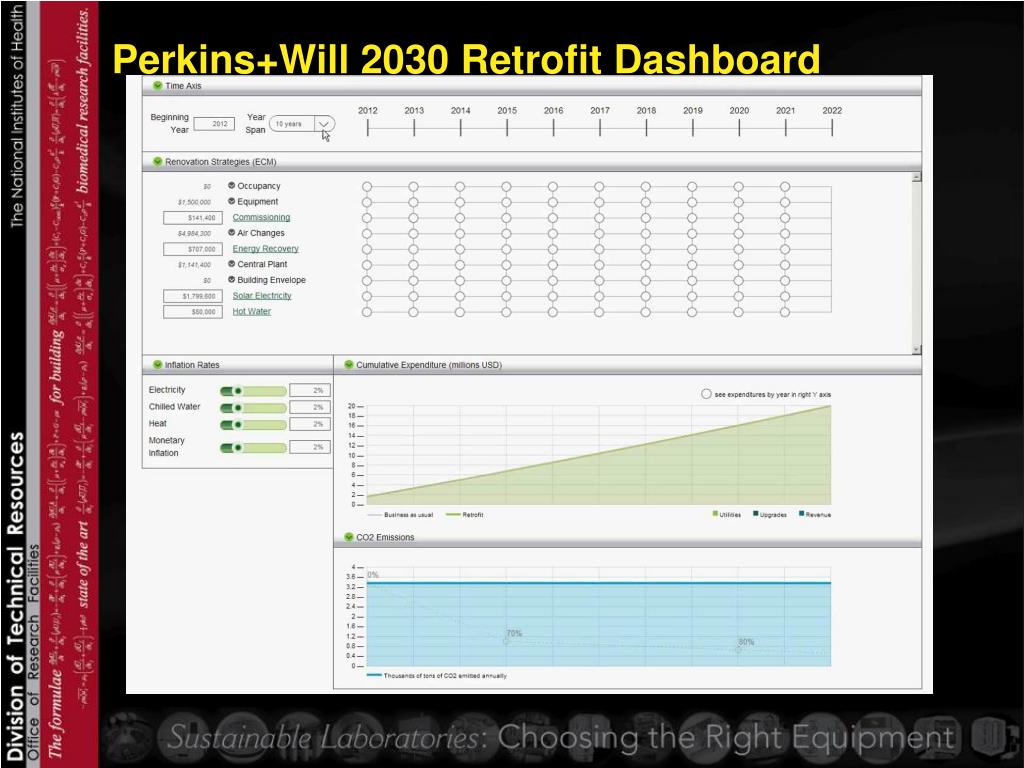Viewport: 1024px width, 768px height.
Task: Click the 80% CO2 target marker
Action: [x=739, y=649]
